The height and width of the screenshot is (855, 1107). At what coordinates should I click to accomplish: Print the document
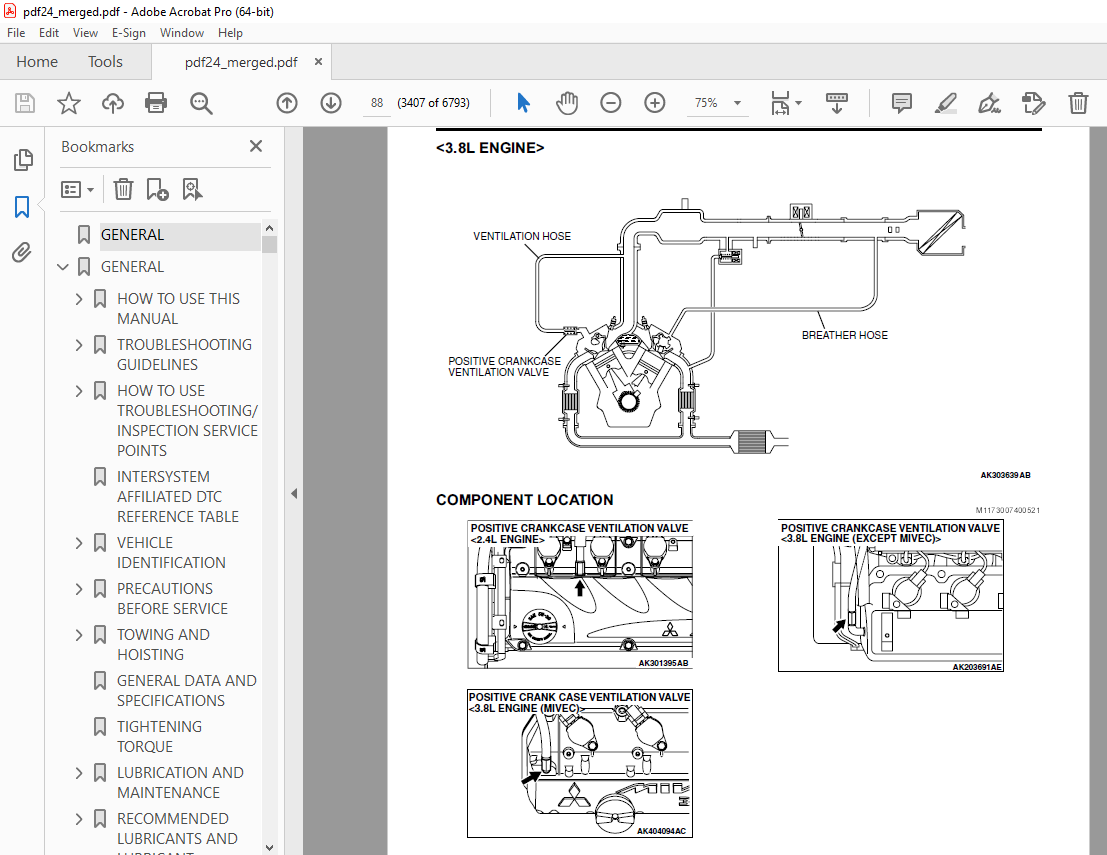click(156, 103)
